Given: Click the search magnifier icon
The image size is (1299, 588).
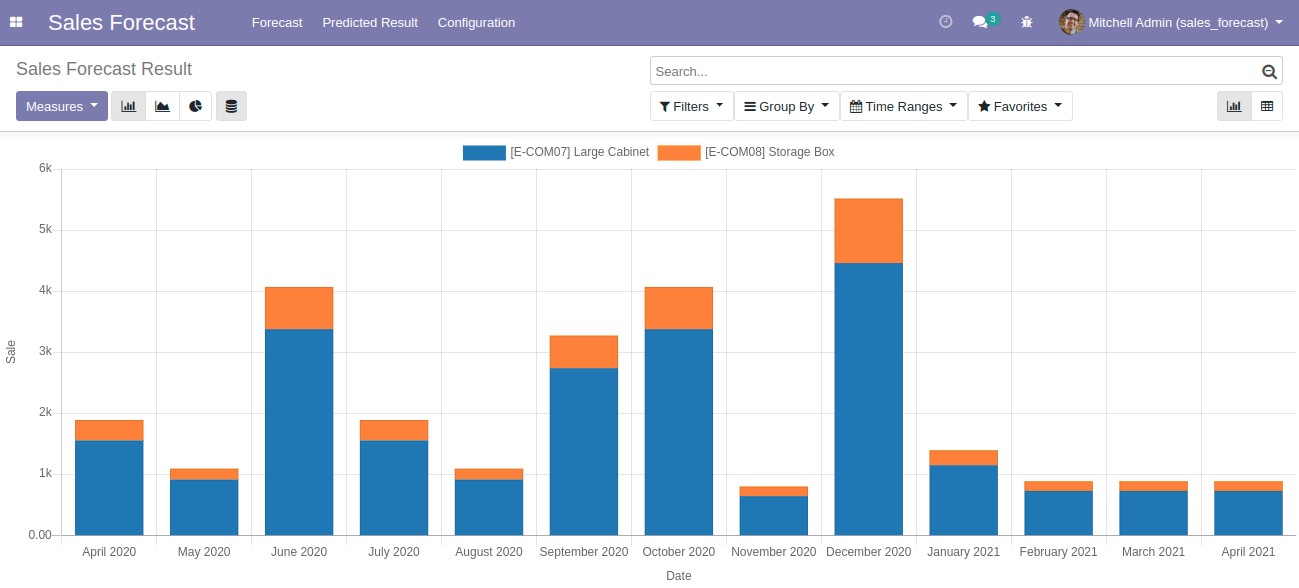Looking at the screenshot, I should pos(1269,71).
